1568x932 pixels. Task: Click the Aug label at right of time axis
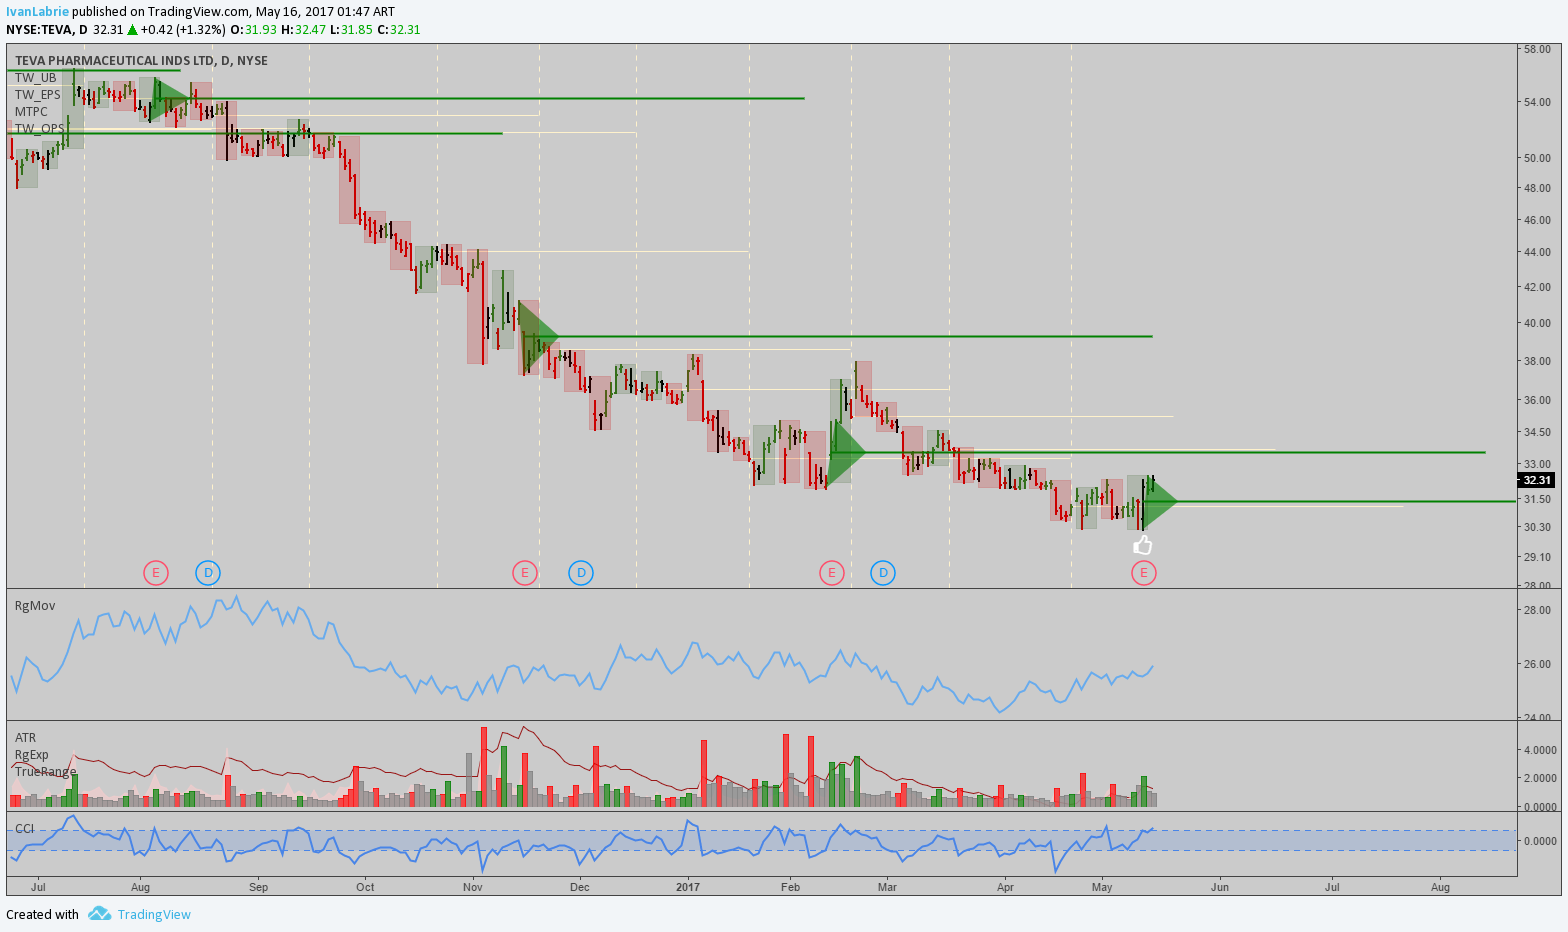[x=1440, y=887]
